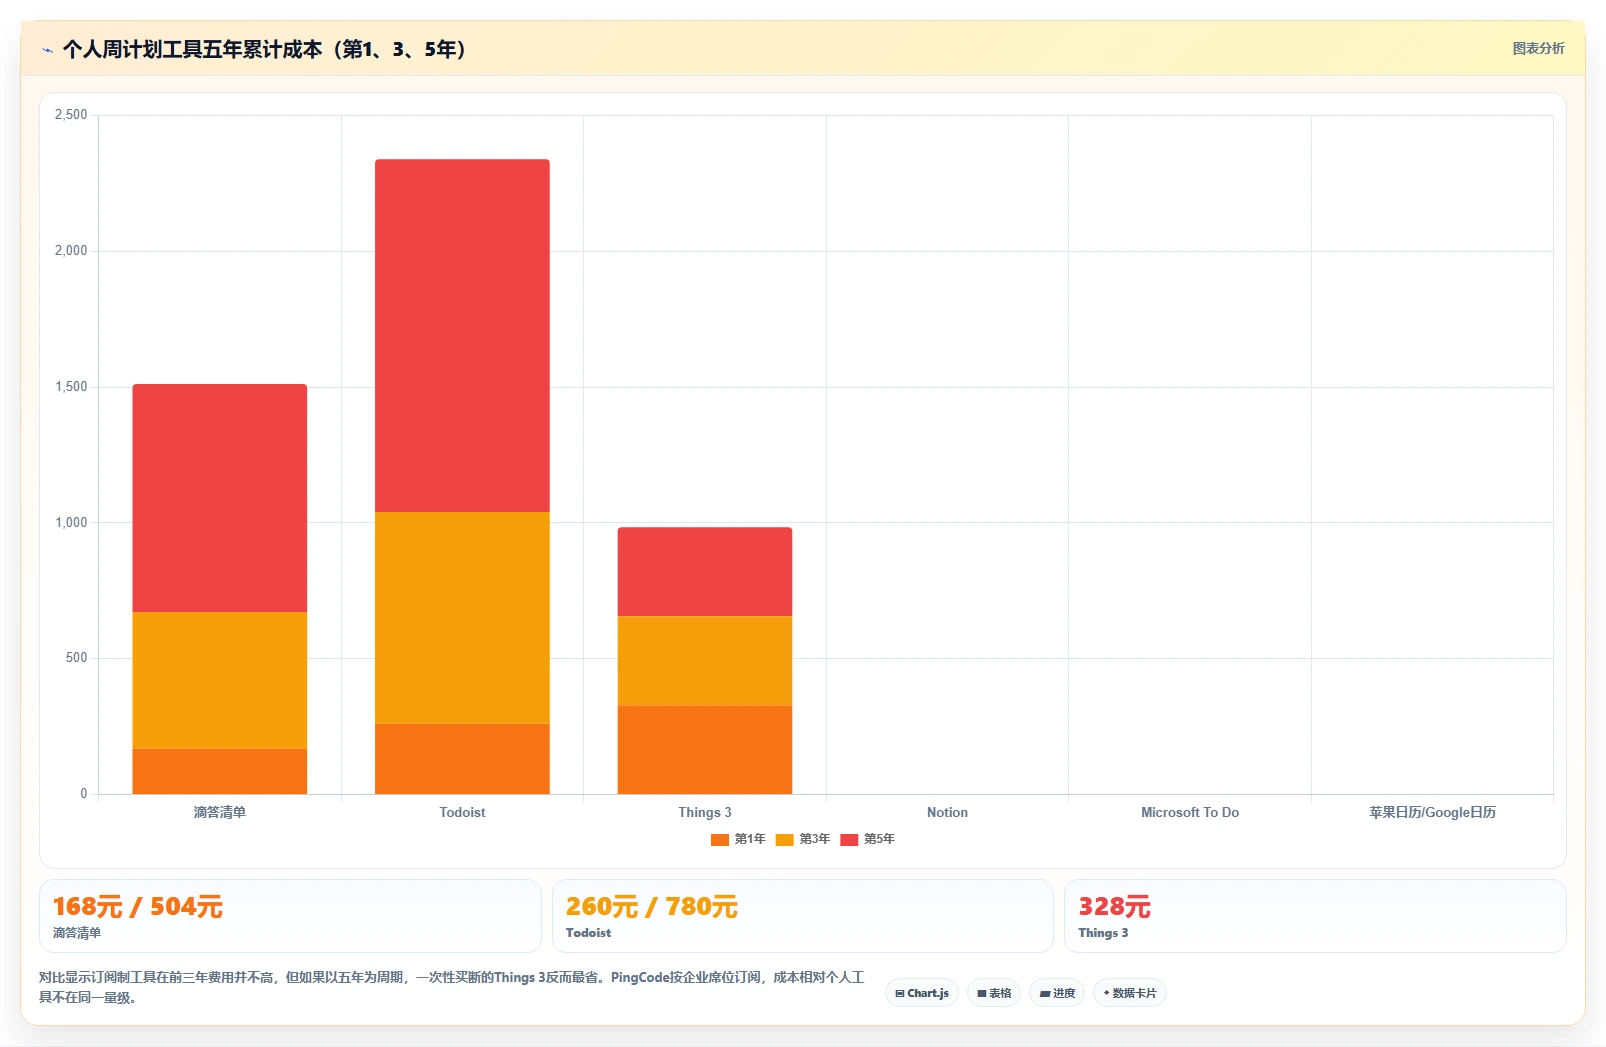This screenshot has height=1047, width=1606.
Task: Open the 图表分析 label in the header
Action: [1538, 48]
